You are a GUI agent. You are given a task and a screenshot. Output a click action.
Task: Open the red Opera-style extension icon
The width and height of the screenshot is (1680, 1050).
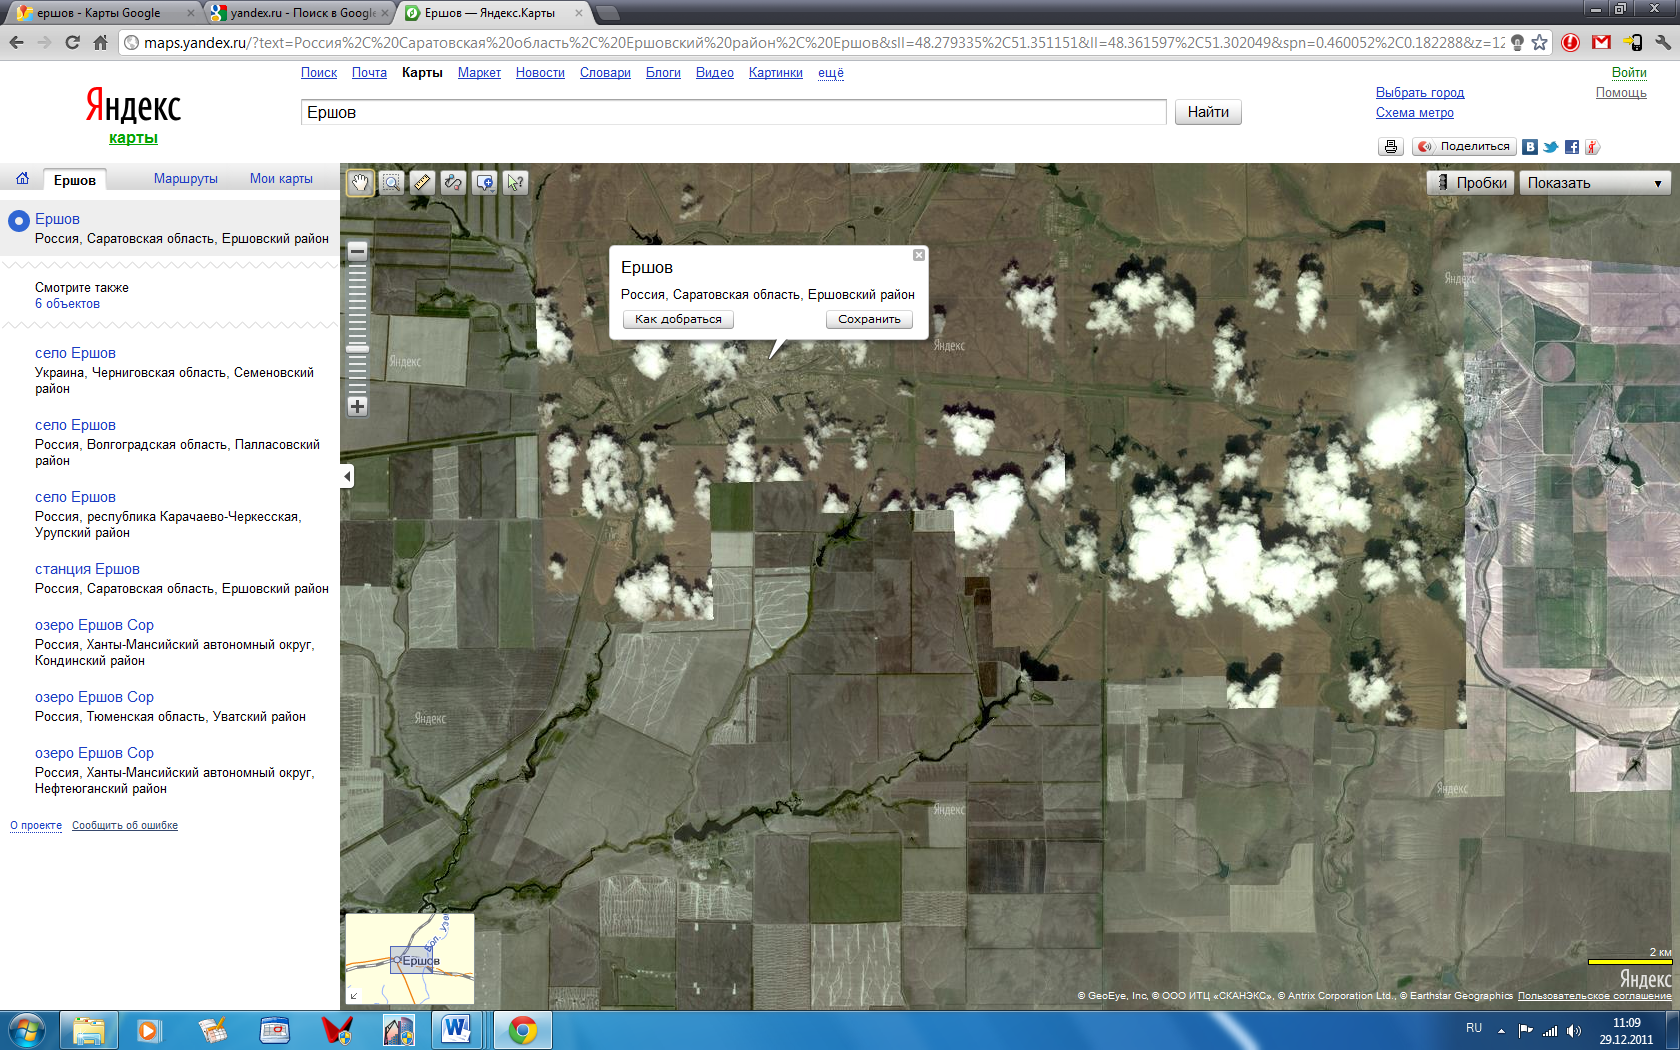tap(1571, 42)
